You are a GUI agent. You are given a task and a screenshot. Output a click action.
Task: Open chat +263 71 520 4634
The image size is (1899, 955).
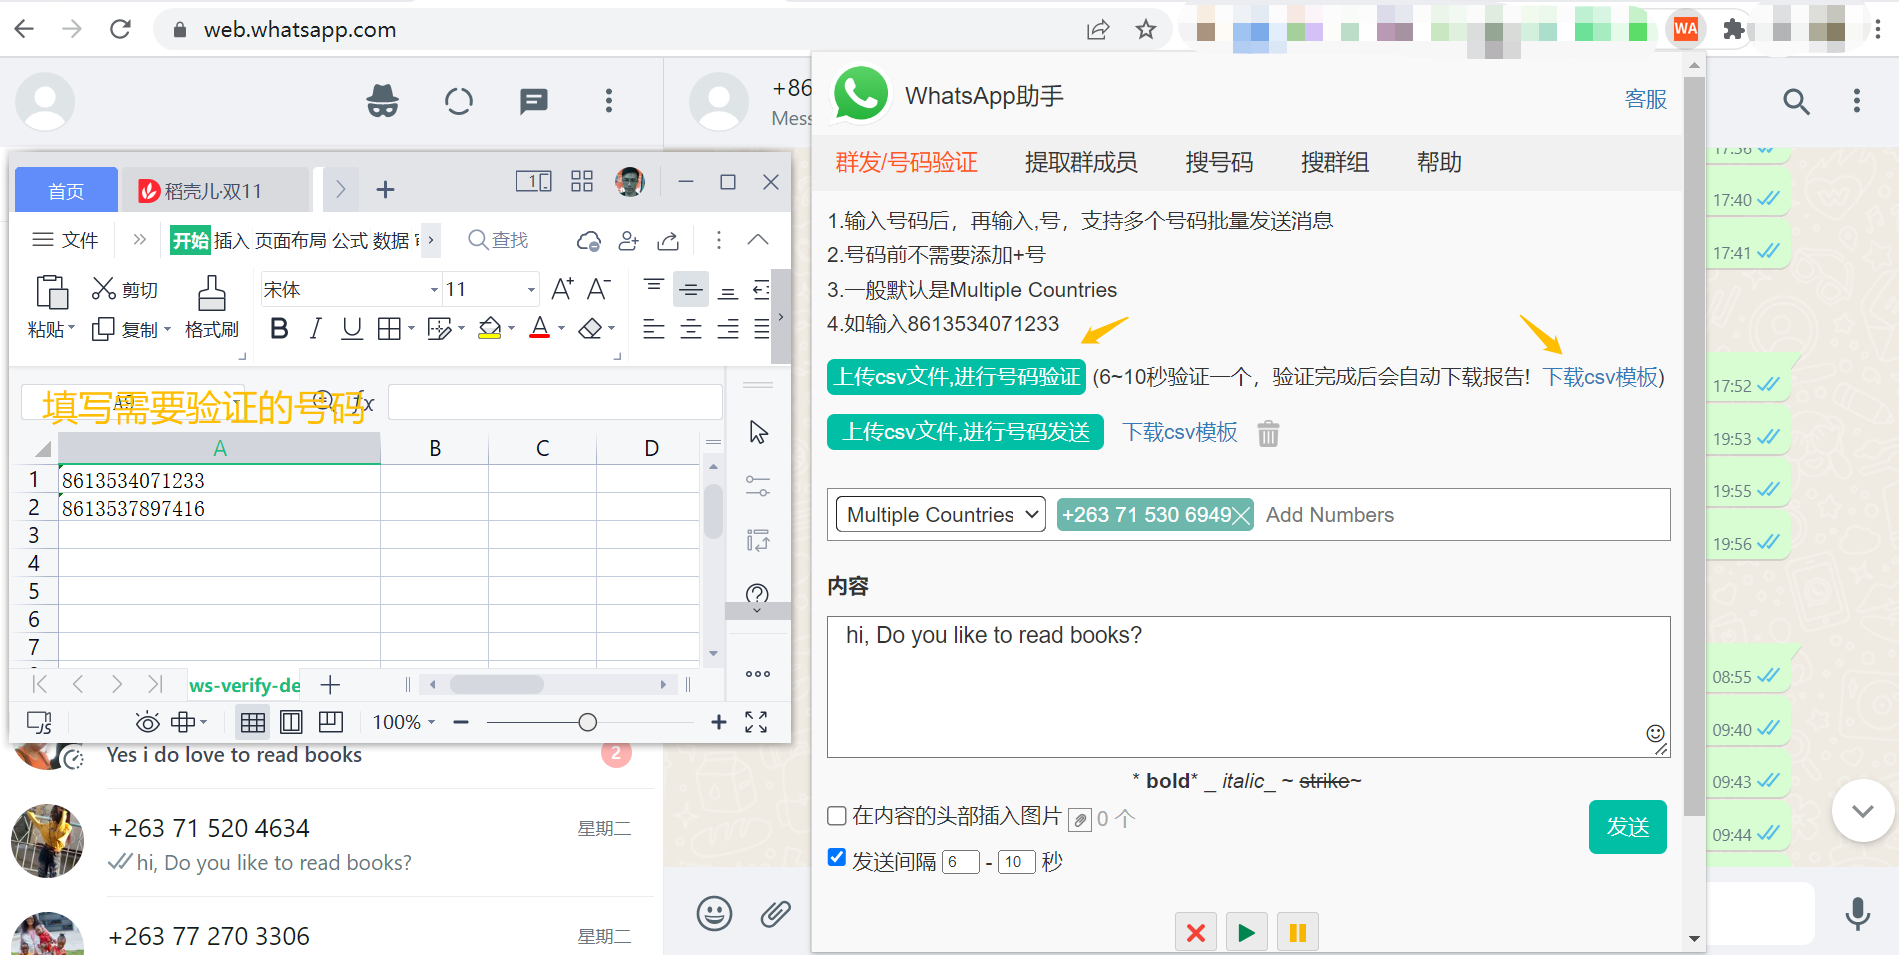pyautogui.click(x=330, y=844)
